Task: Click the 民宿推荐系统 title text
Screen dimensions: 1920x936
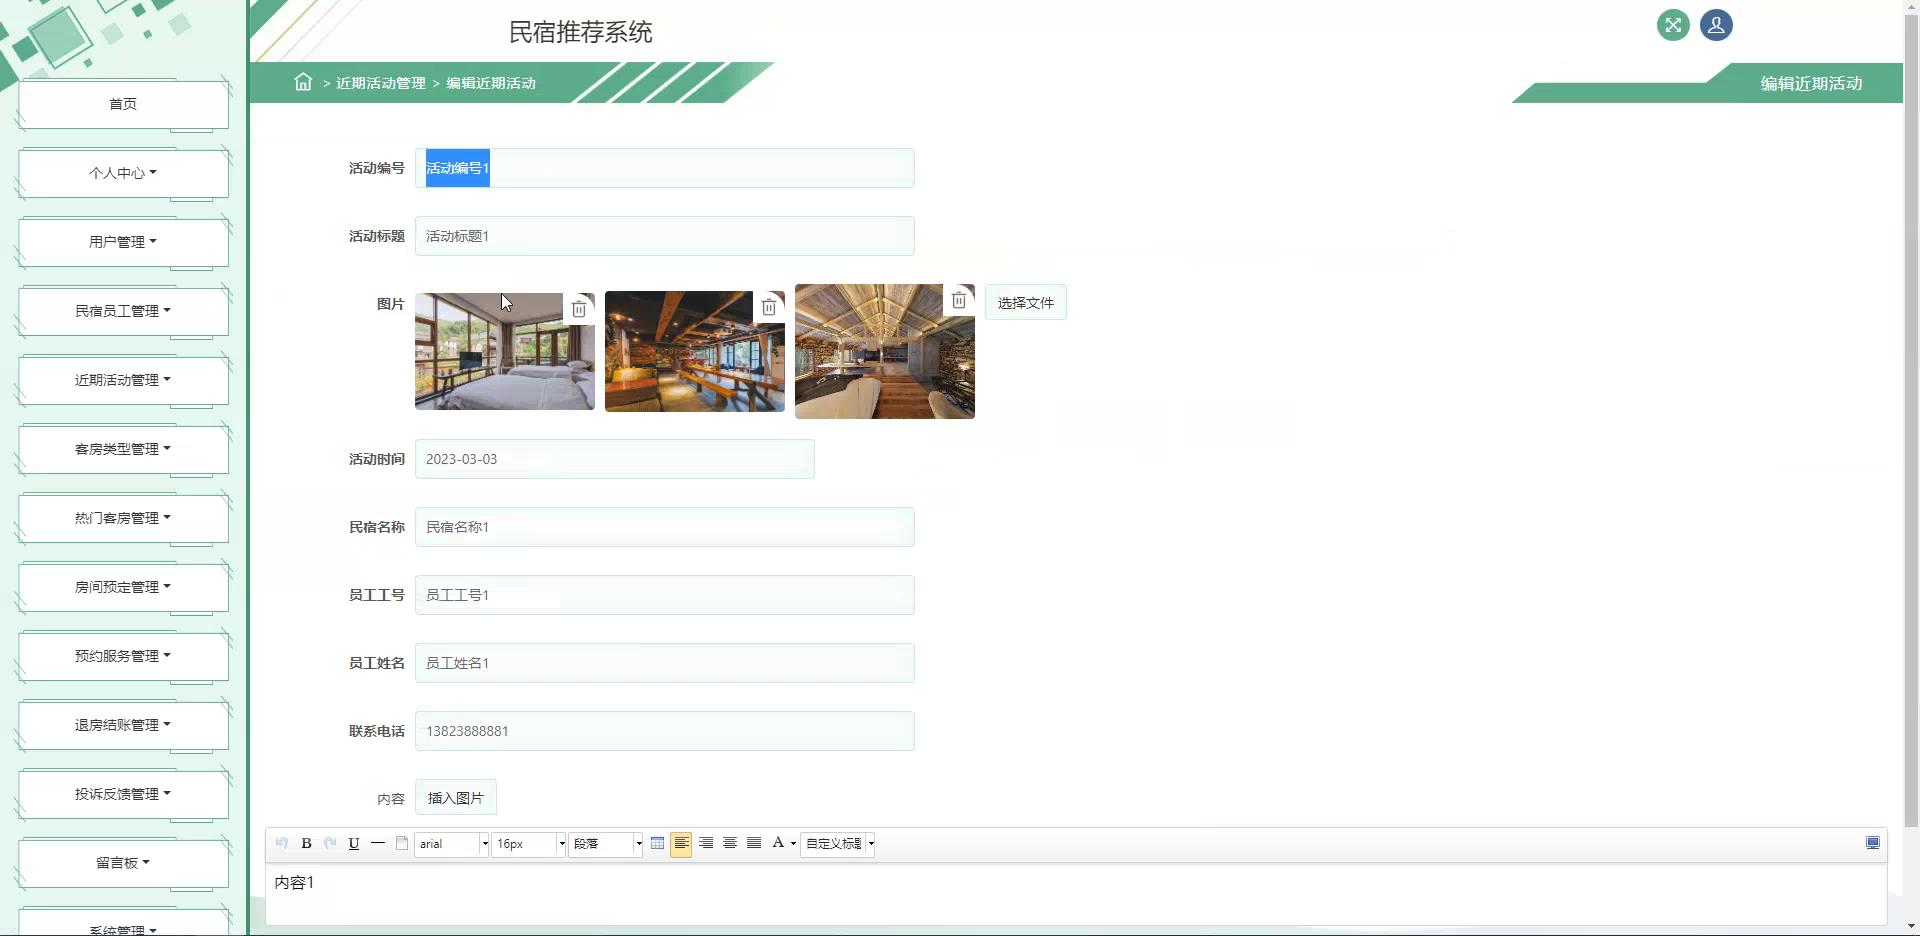Action: click(x=581, y=32)
